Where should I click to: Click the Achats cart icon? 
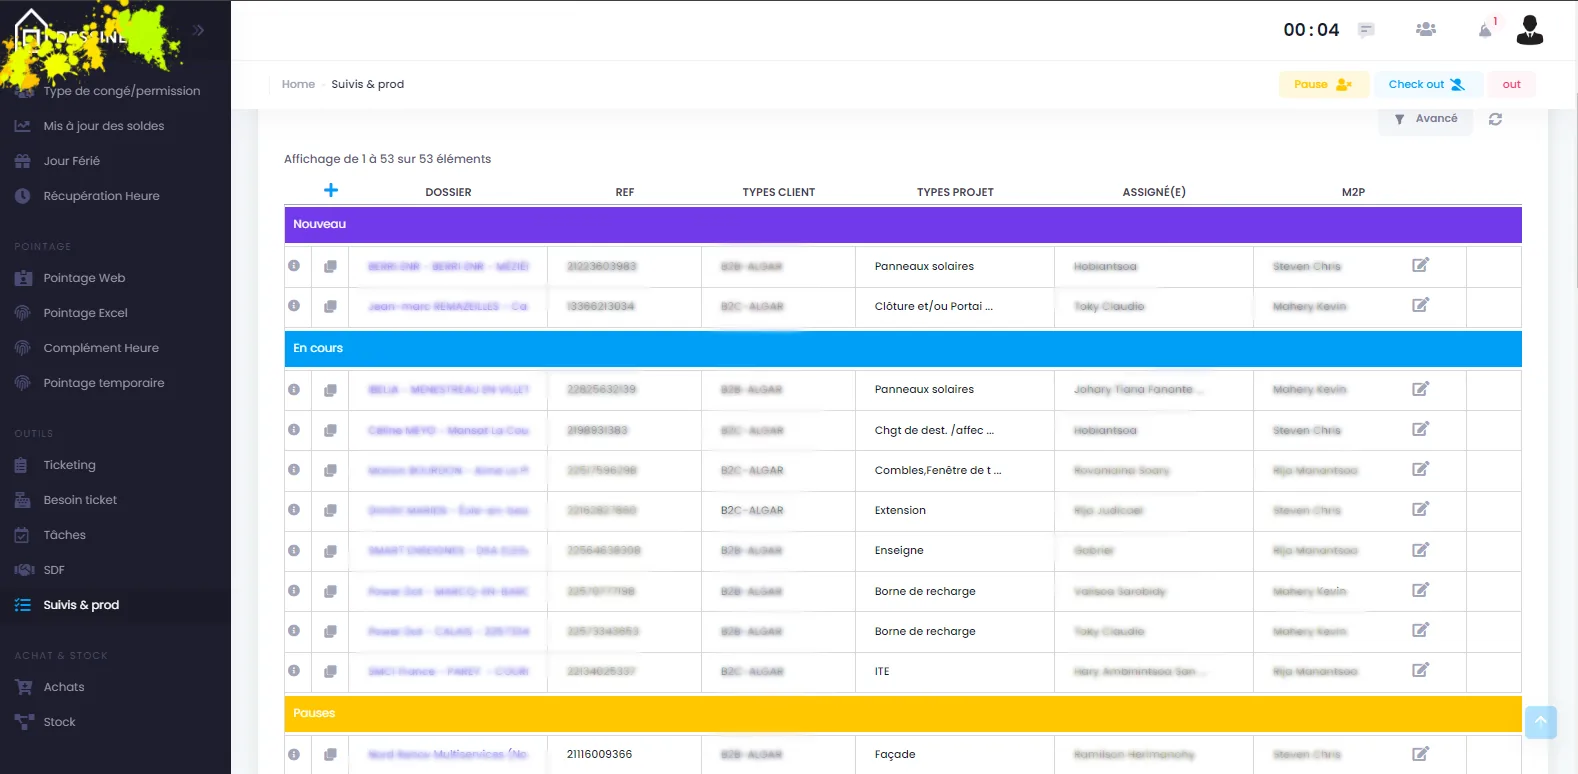23,687
